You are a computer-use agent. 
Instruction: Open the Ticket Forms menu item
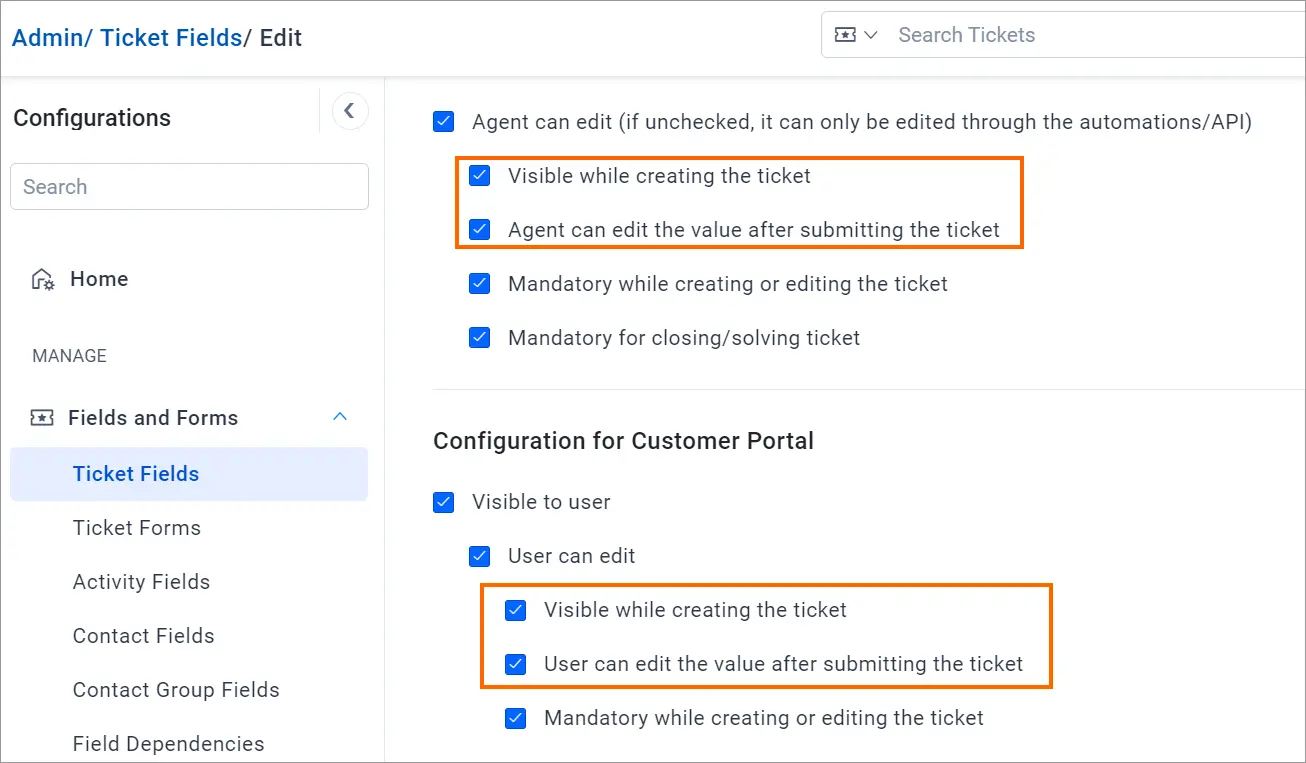137,528
